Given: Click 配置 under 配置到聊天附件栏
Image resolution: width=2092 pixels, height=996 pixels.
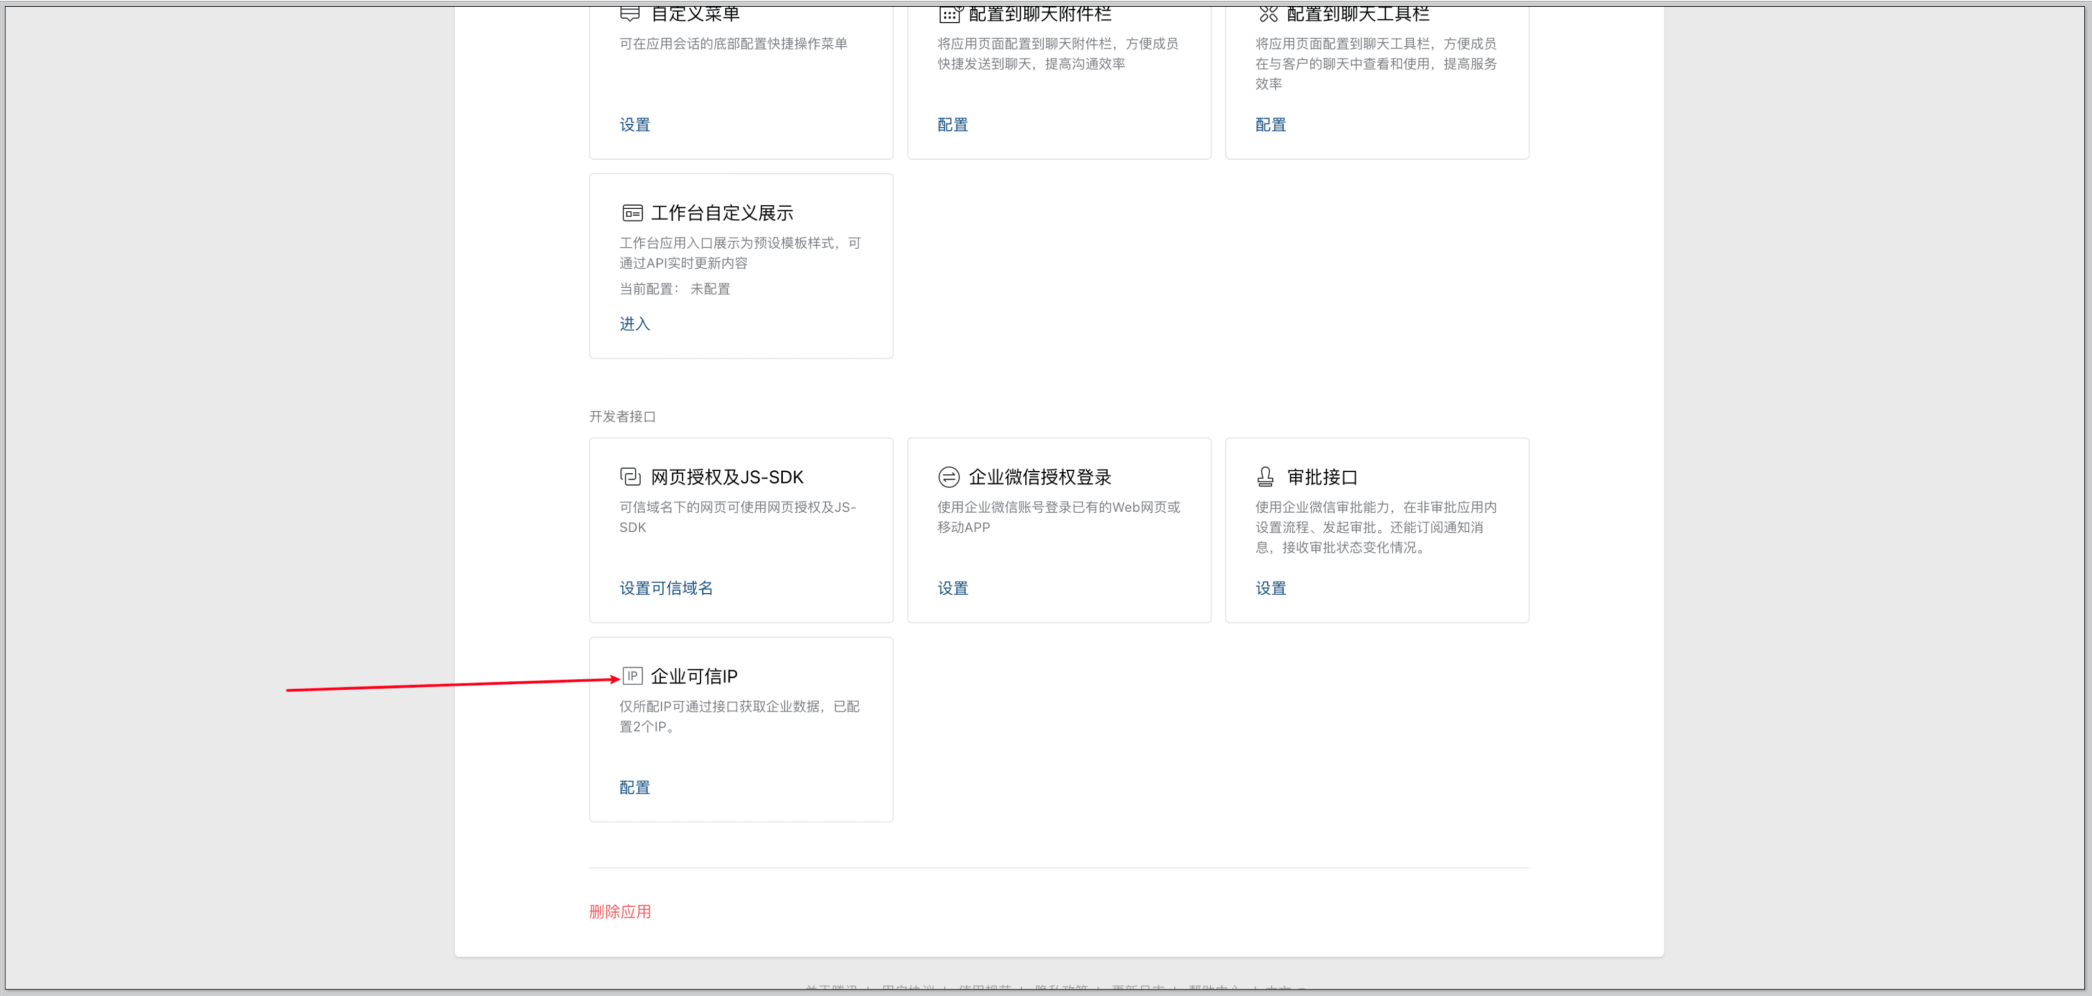Looking at the screenshot, I should pyautogui.click(x=952, y=125).
